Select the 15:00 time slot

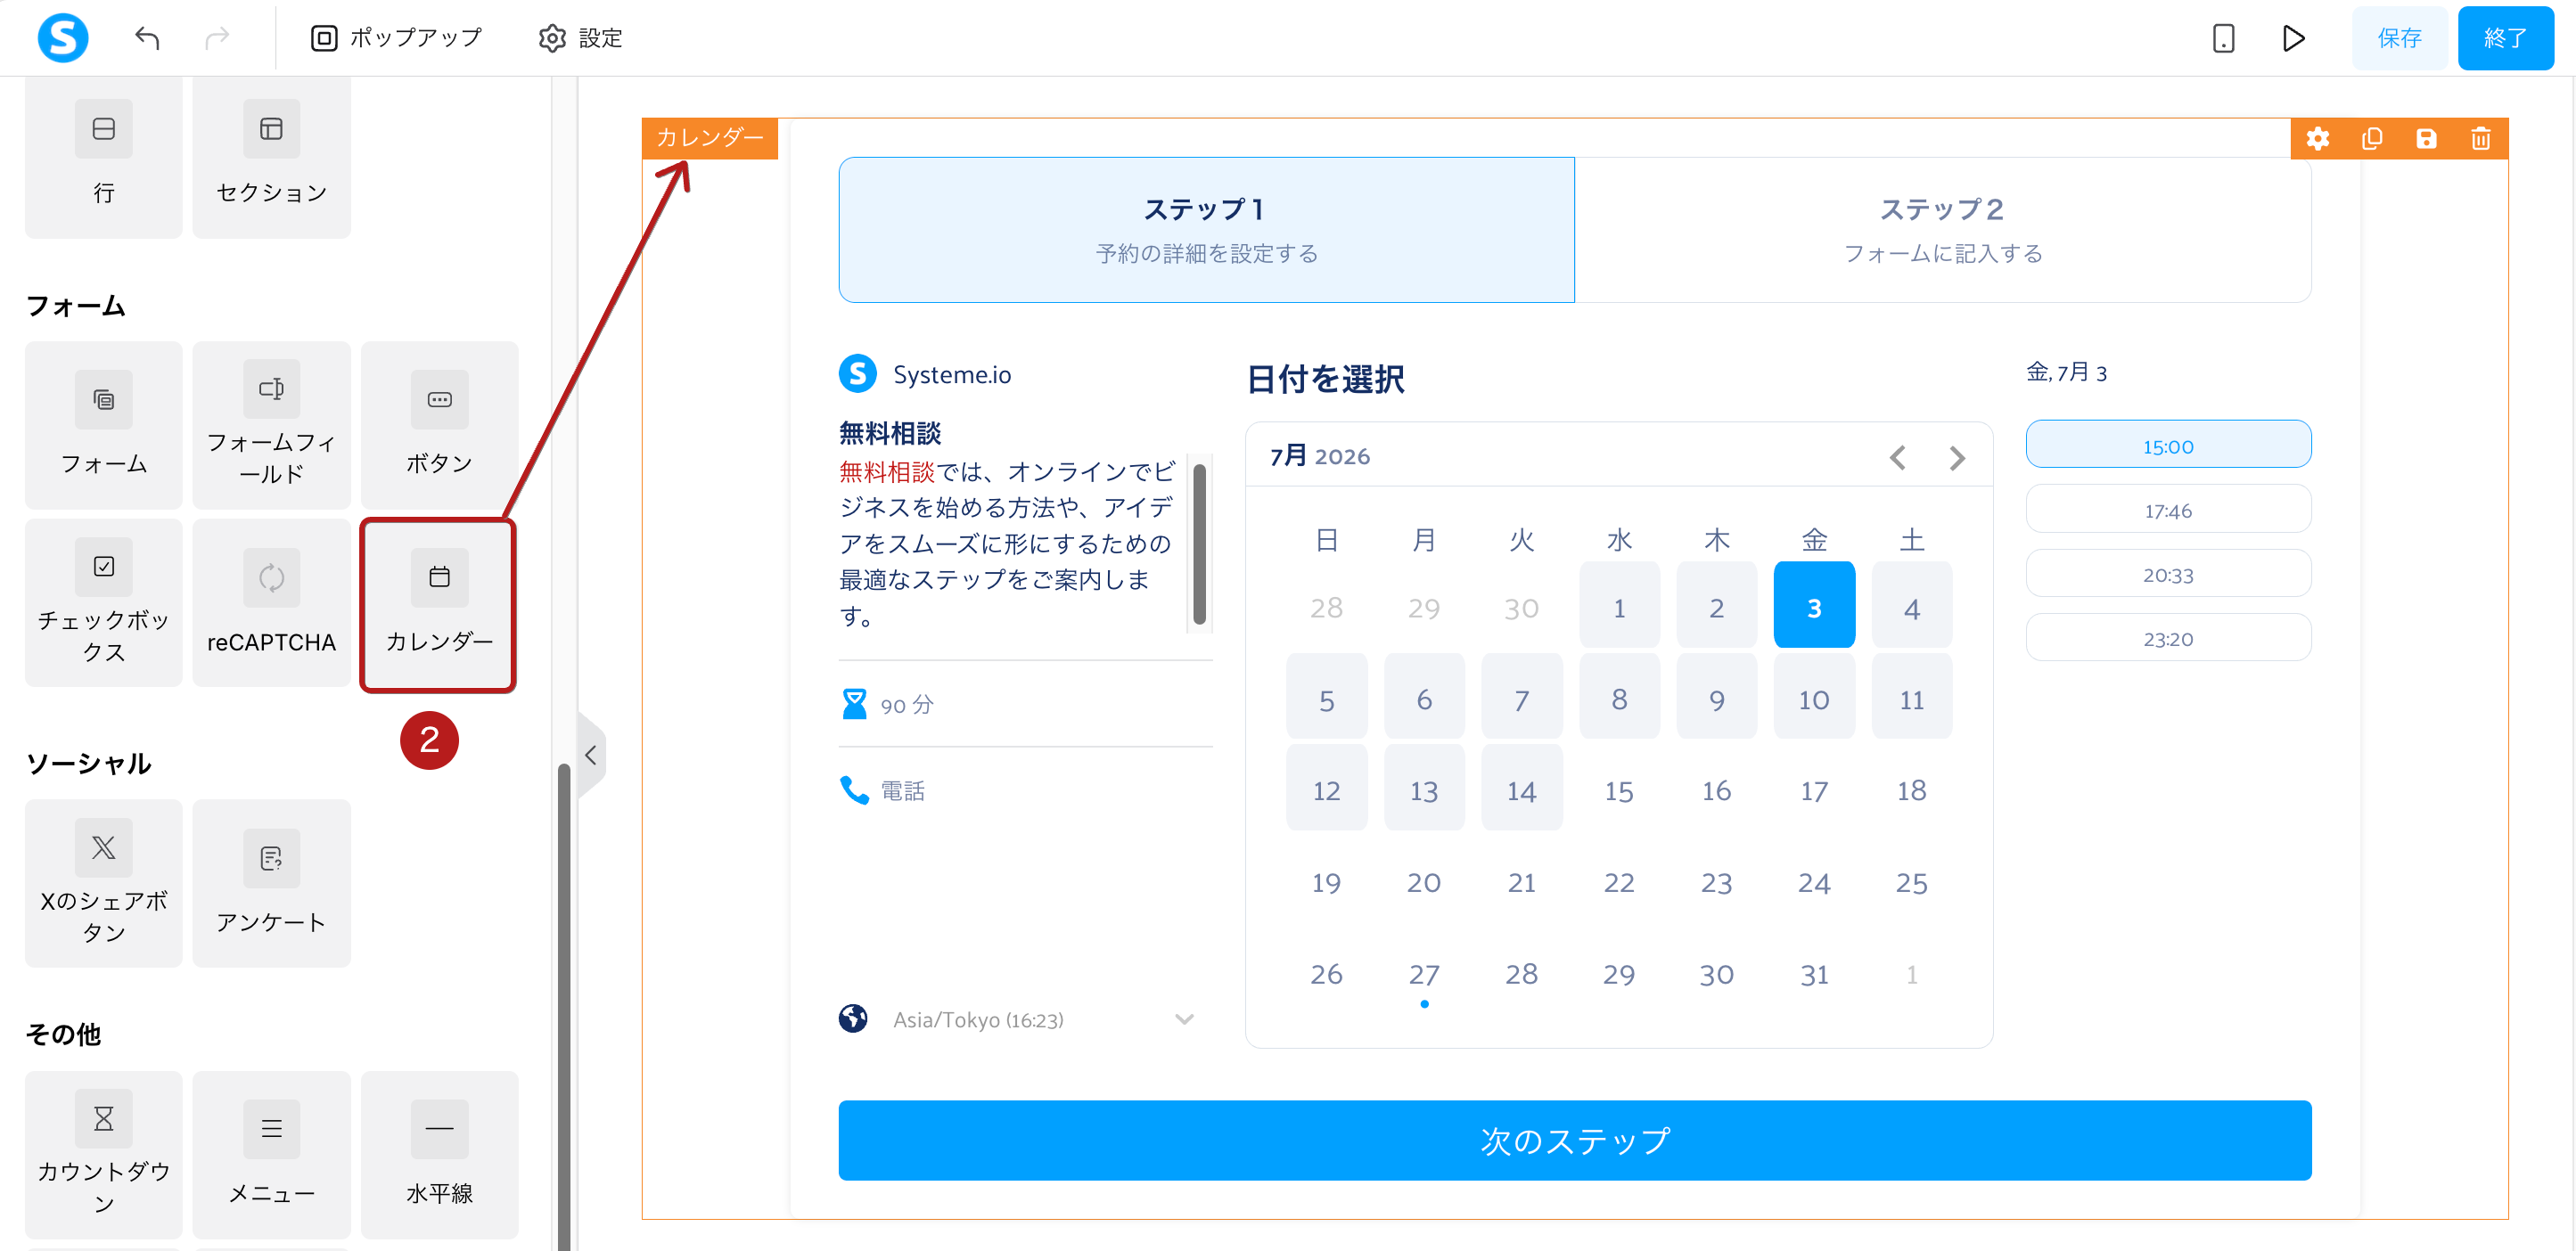2168,445
